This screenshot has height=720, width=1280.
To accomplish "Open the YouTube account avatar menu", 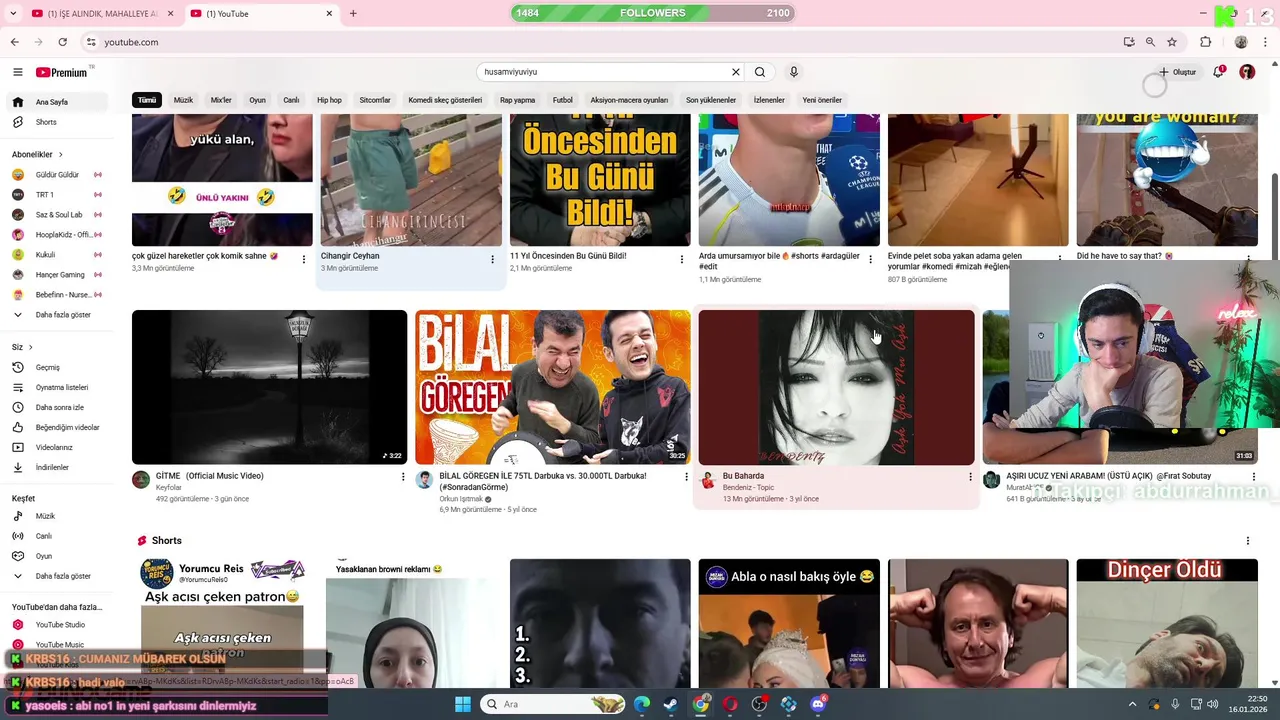I will (x=1247, y=72).
